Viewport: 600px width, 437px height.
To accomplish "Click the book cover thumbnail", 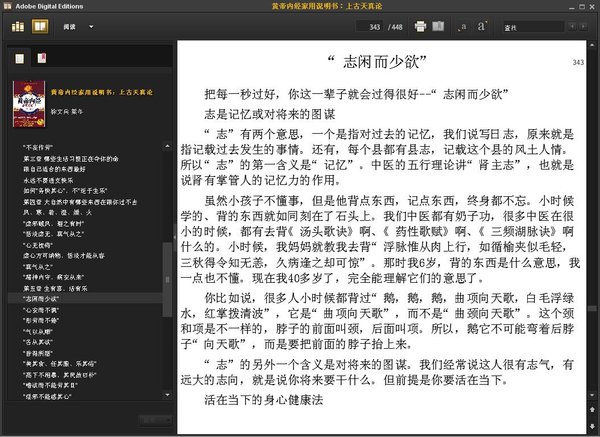I will pyautogui.click(x=29, y=104).
